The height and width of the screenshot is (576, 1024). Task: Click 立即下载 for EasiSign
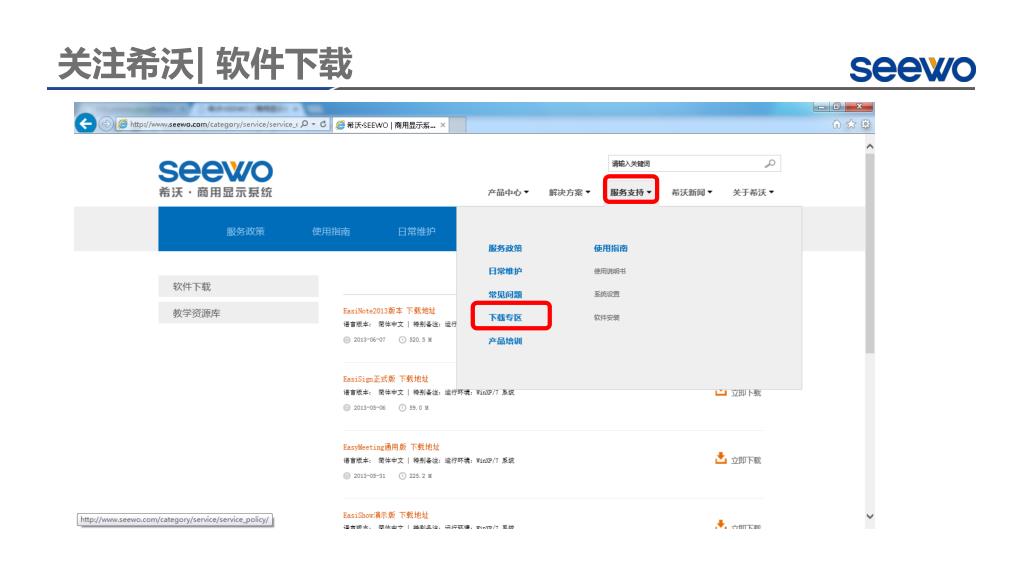pos(746,392)
